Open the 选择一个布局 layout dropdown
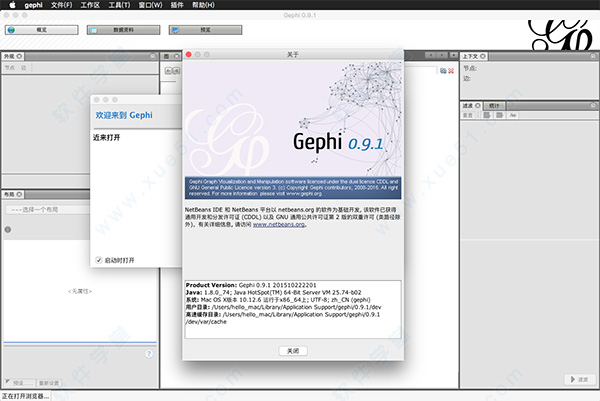The height and width of the screenshot is (401, 600). 48,210
